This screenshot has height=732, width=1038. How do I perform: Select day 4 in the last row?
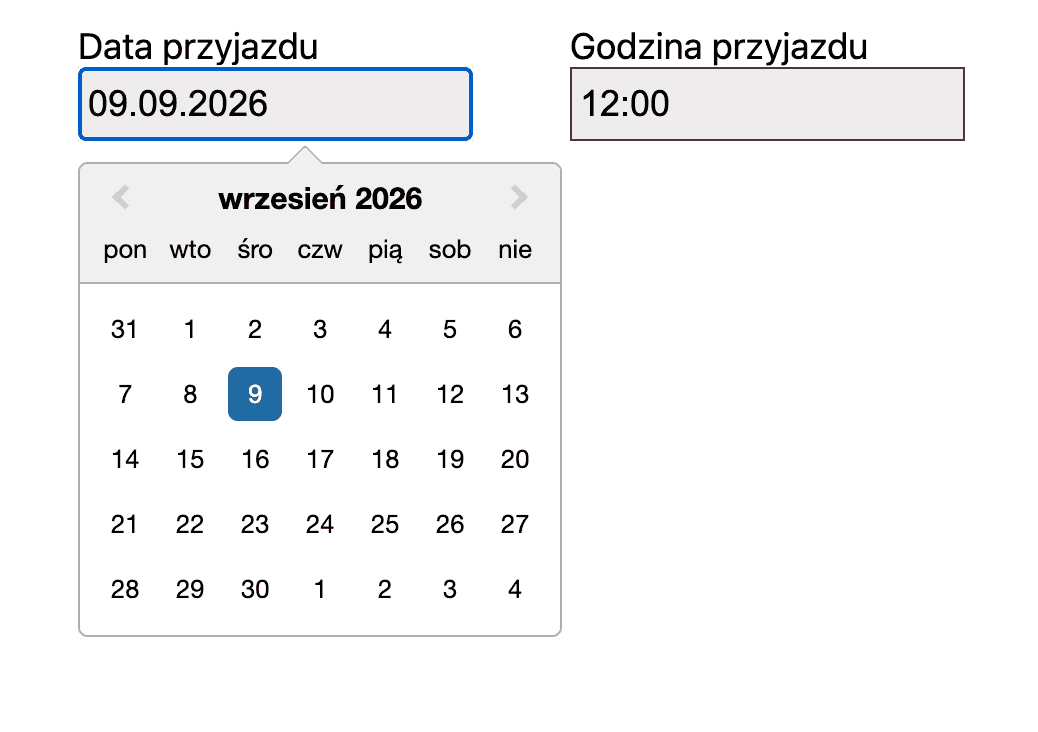(514, 589)
